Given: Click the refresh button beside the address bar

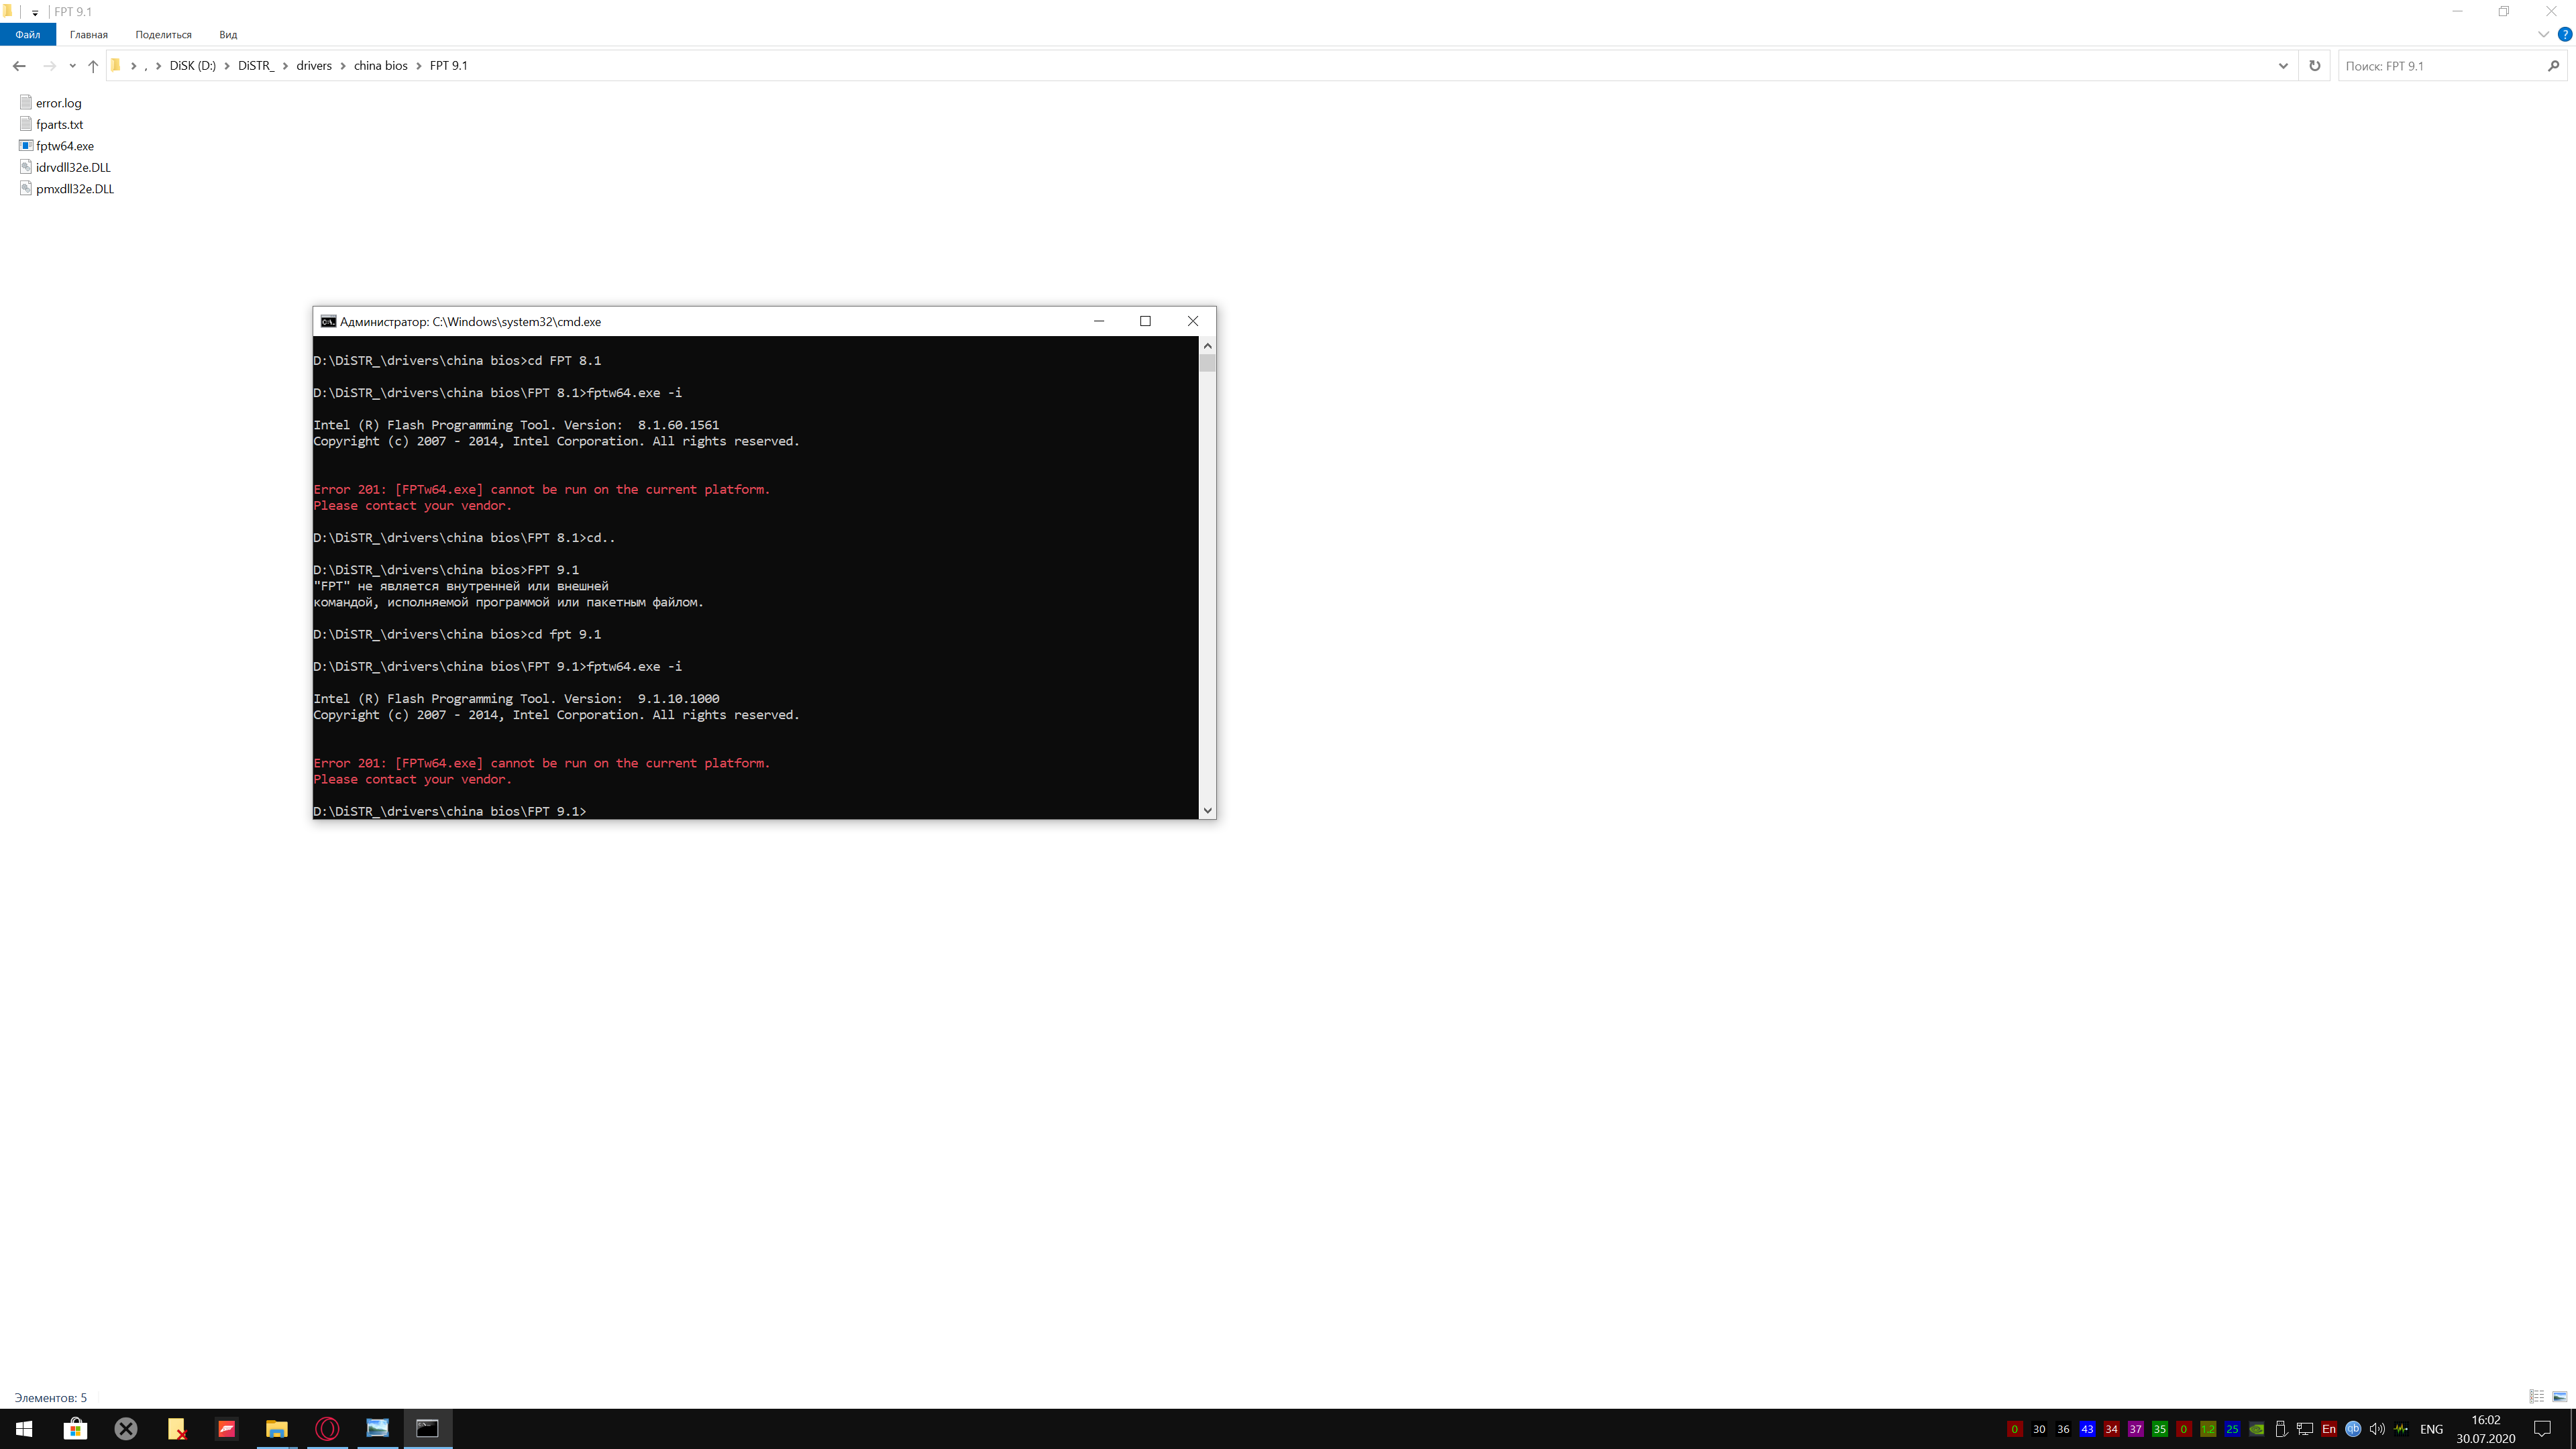Looking at the screenshot, I should coord(2314,66).
